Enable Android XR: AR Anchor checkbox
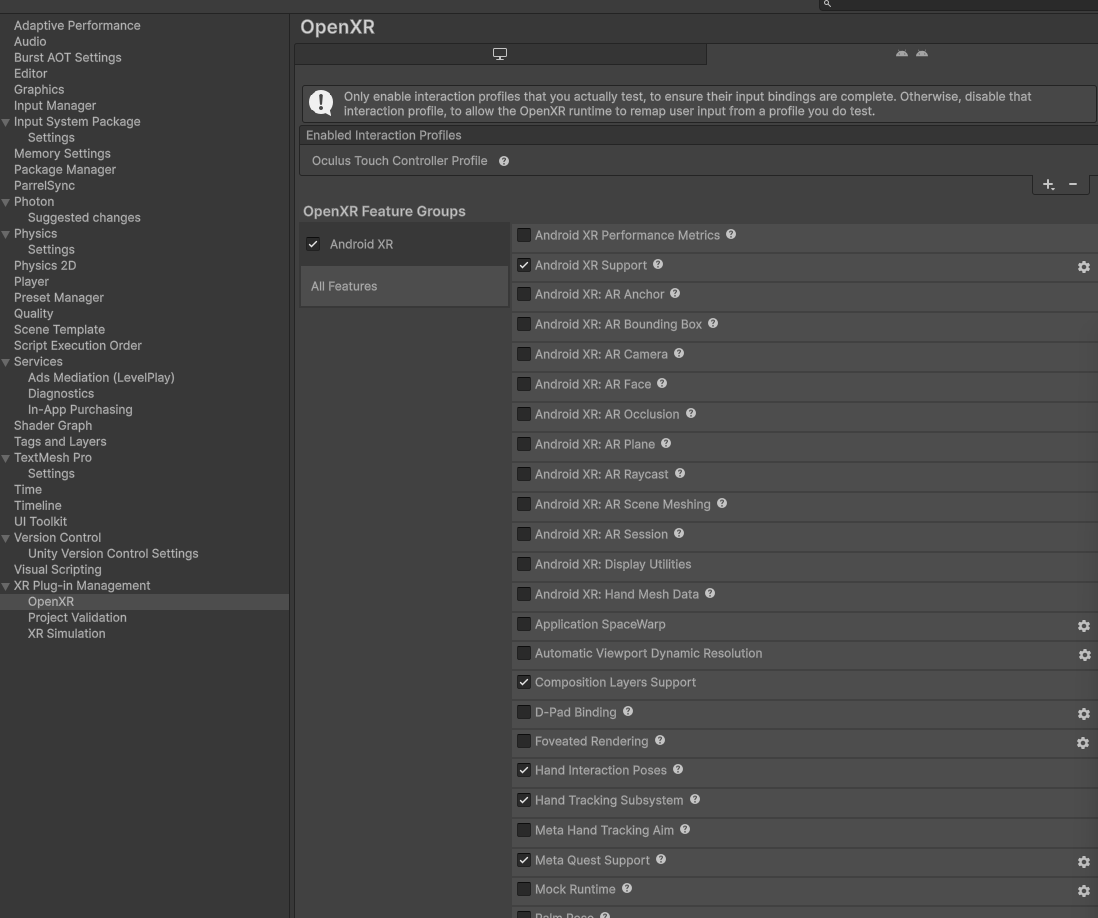 524,295
